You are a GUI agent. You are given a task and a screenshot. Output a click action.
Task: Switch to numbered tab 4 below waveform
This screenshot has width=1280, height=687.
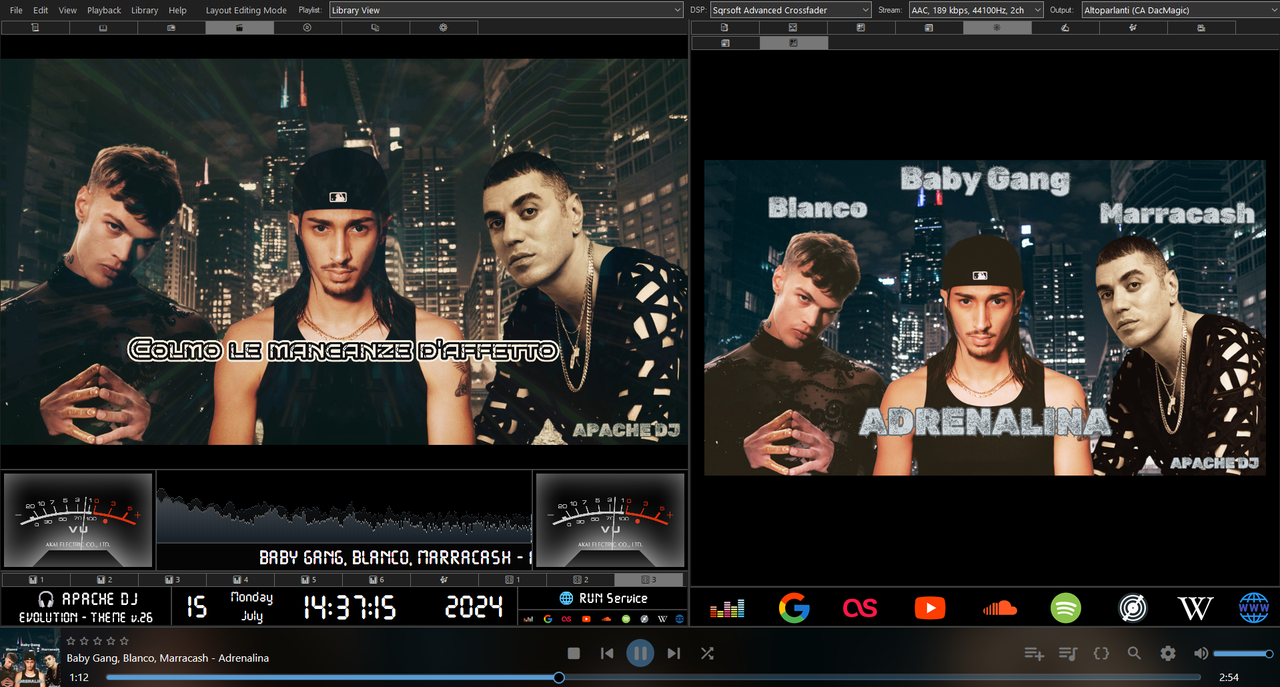[239, 580]
